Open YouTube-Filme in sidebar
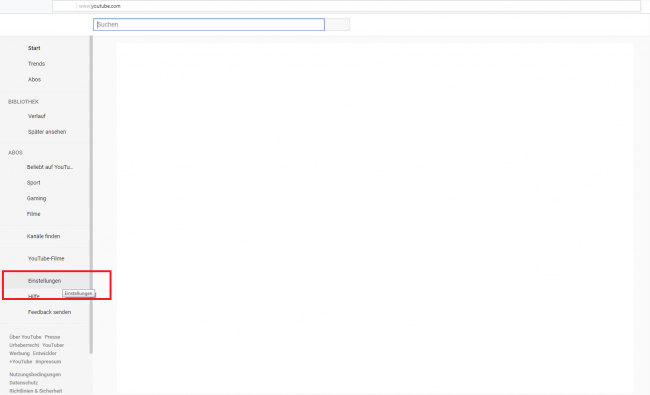650x395 pixels. click(46, 259)
